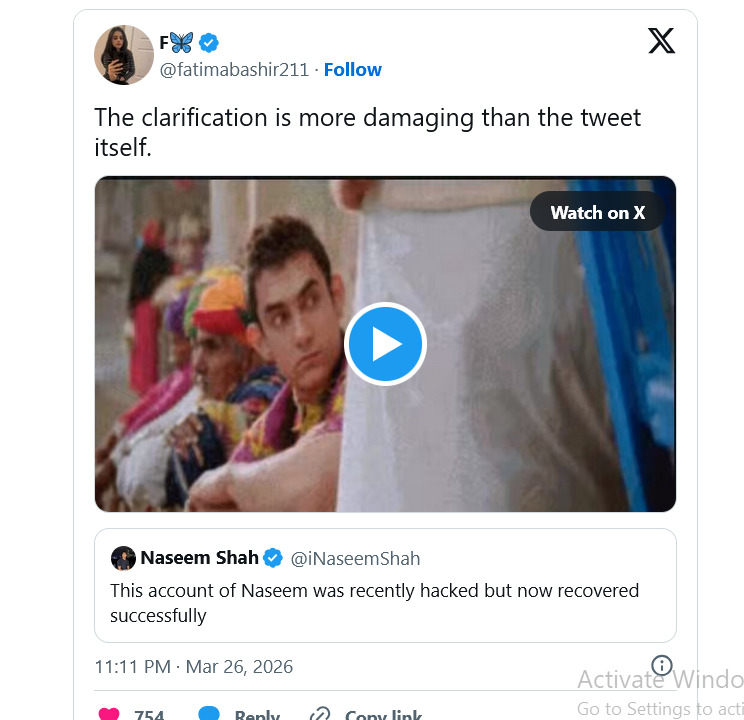Viewport: 744px width, 720px height.
Task: Open the X logo link
Action: 661,41
